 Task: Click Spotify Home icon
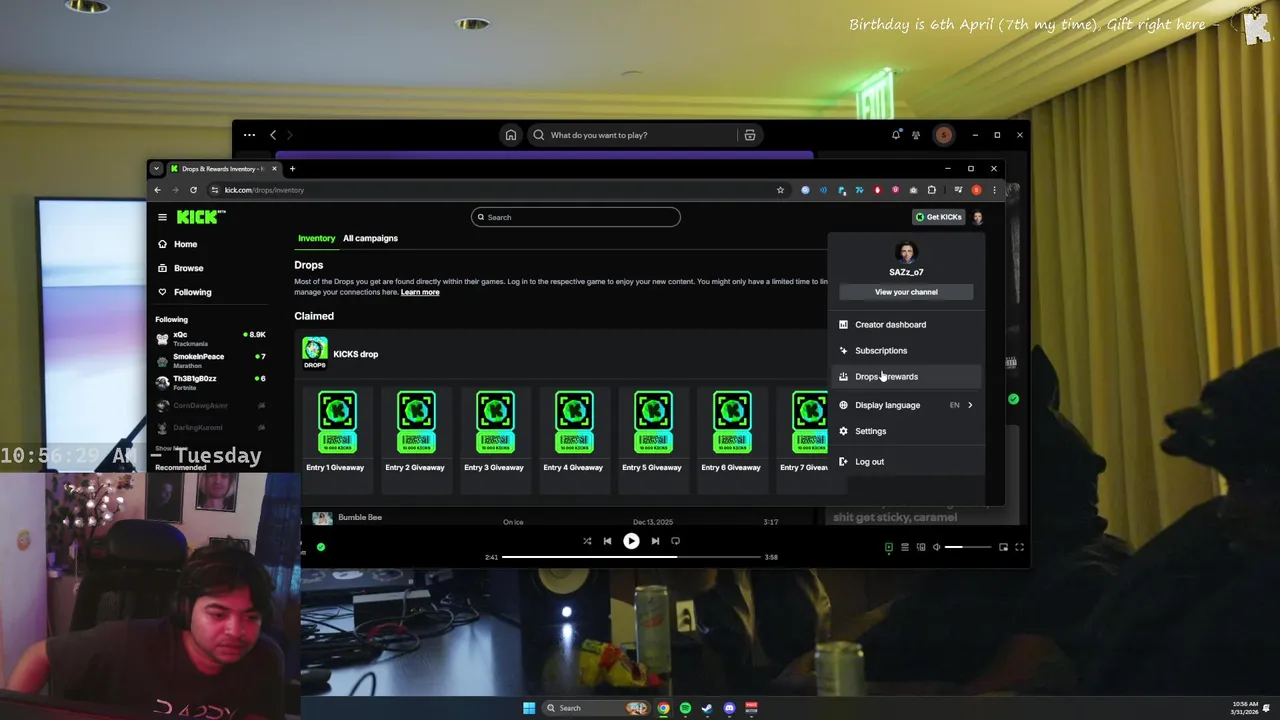(x=511, y=135)
